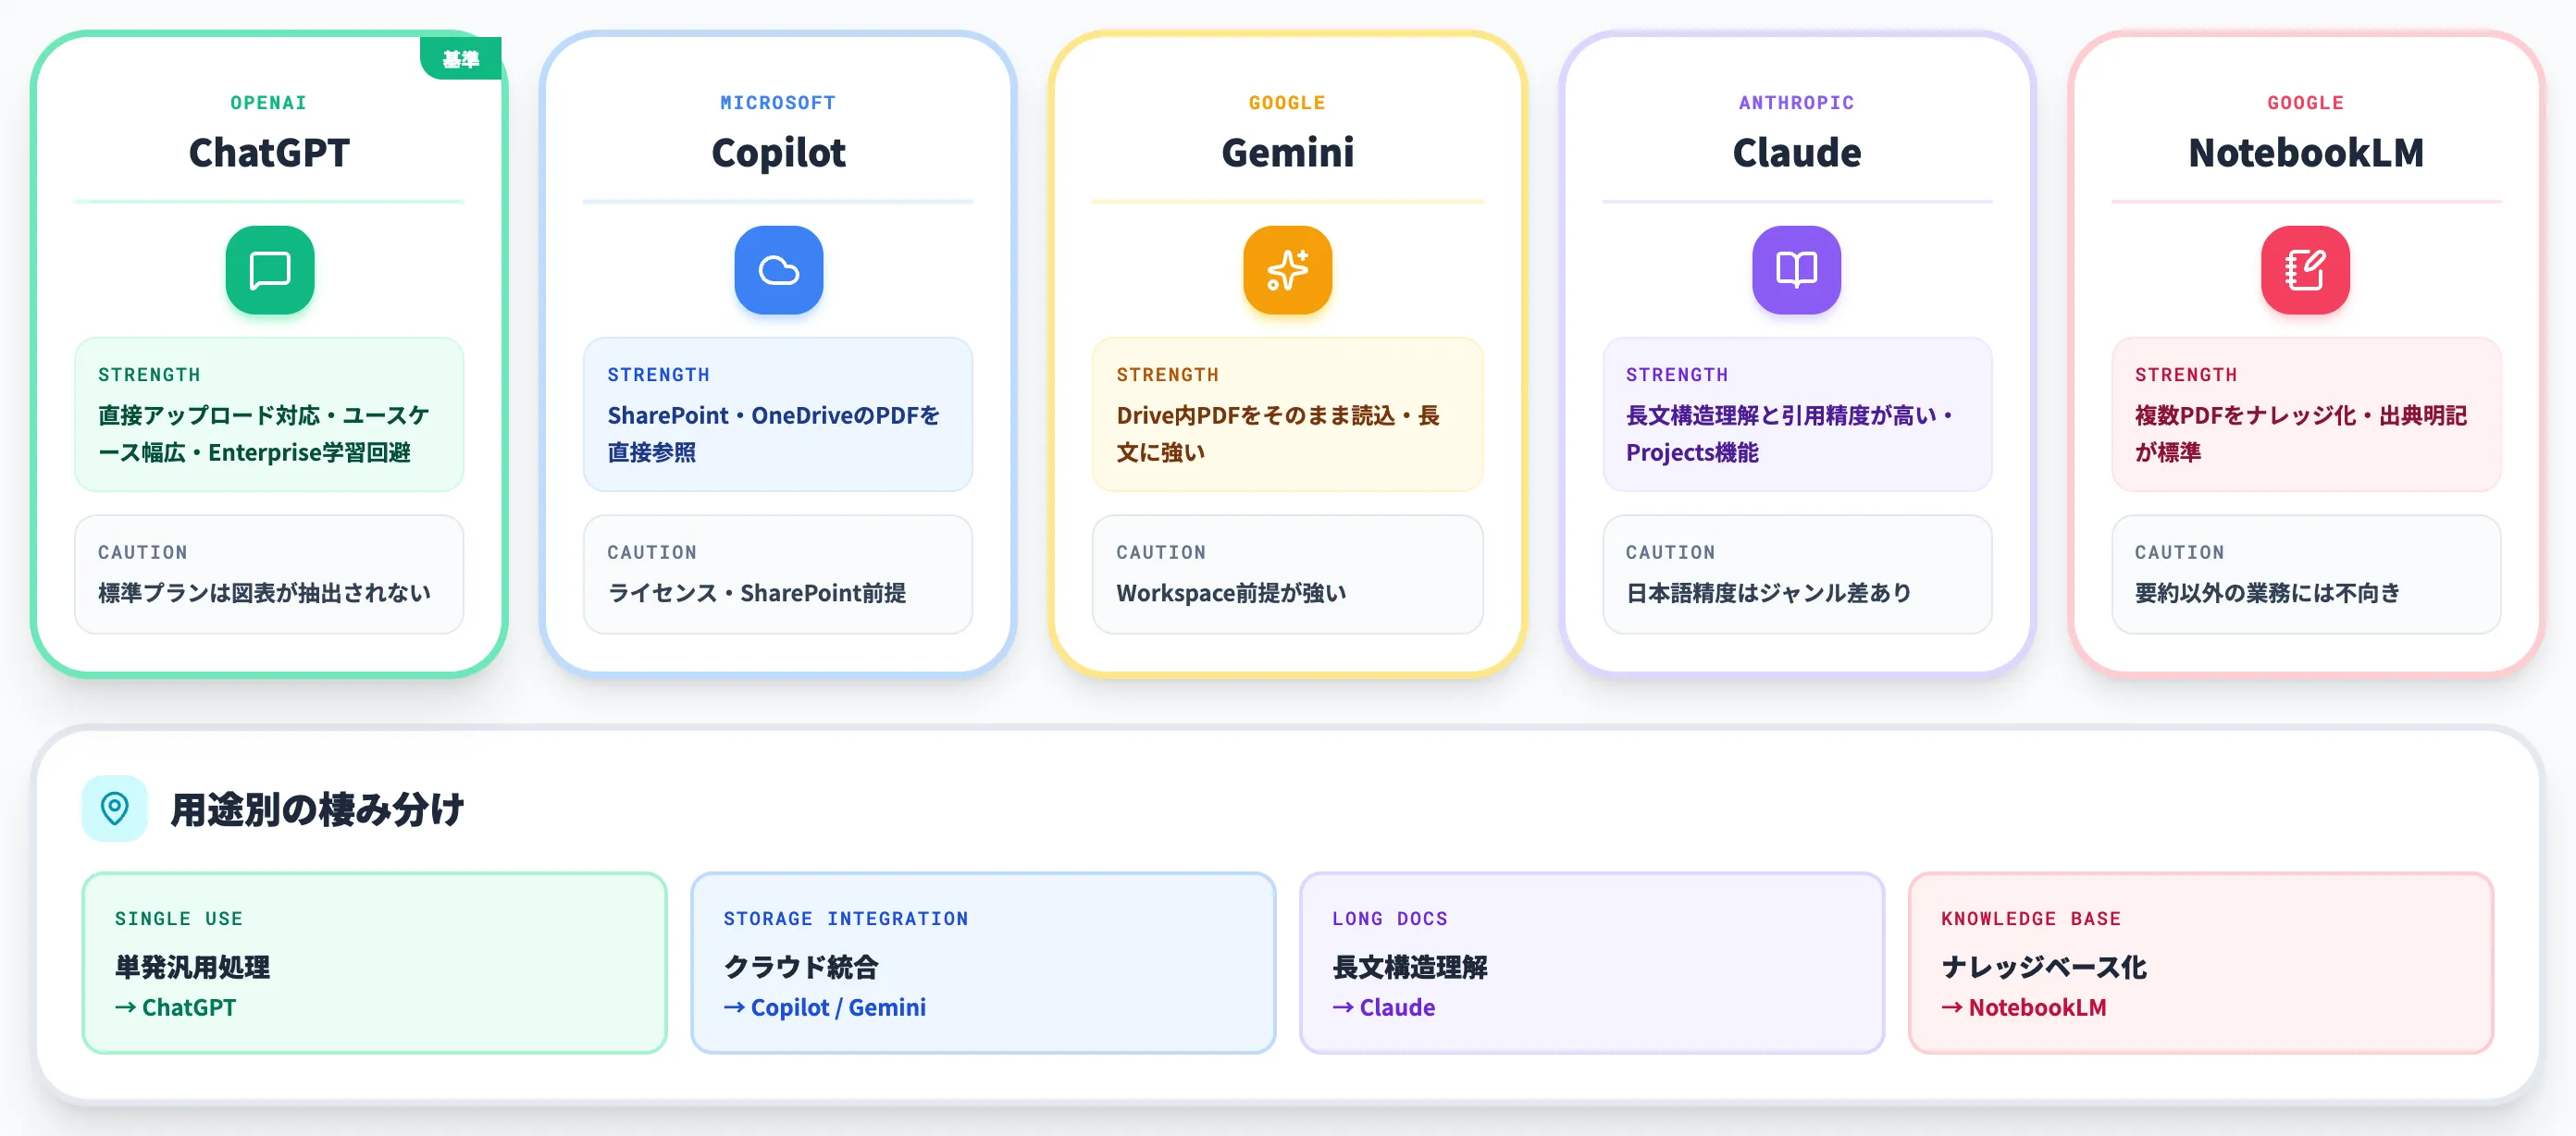2576x1136 pixels.
Task: Click the CAUTION label in Copilot card
Action: (651, 552)
